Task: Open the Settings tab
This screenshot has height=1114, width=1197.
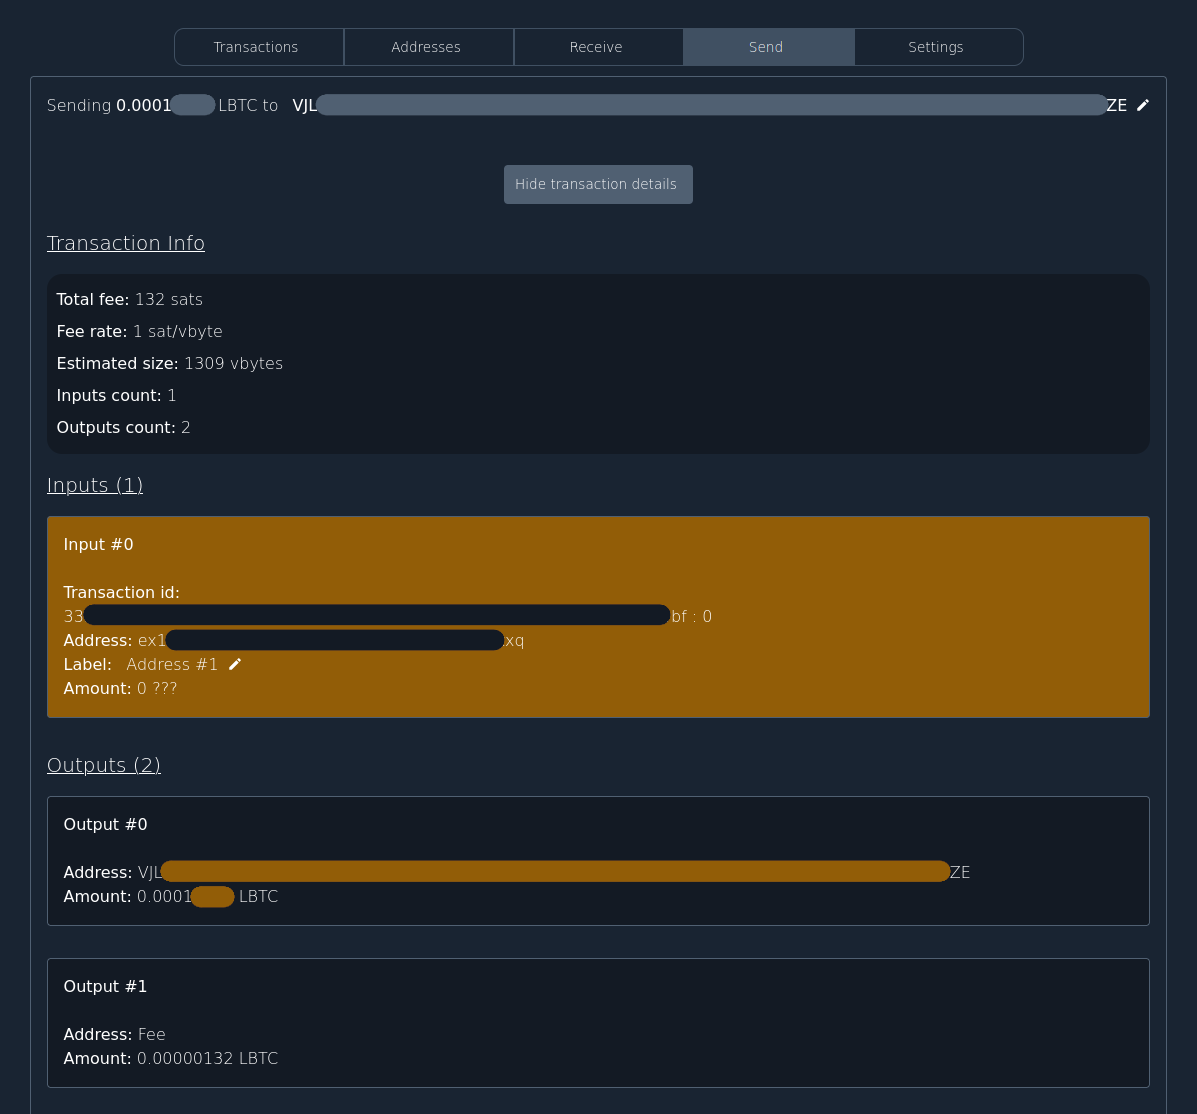Action: [936, 47]
